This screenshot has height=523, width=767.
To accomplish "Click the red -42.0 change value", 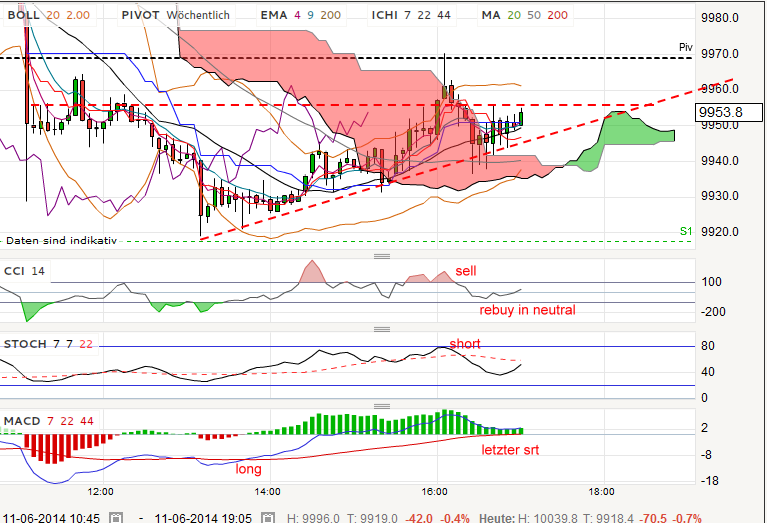I will coord(419,518).
